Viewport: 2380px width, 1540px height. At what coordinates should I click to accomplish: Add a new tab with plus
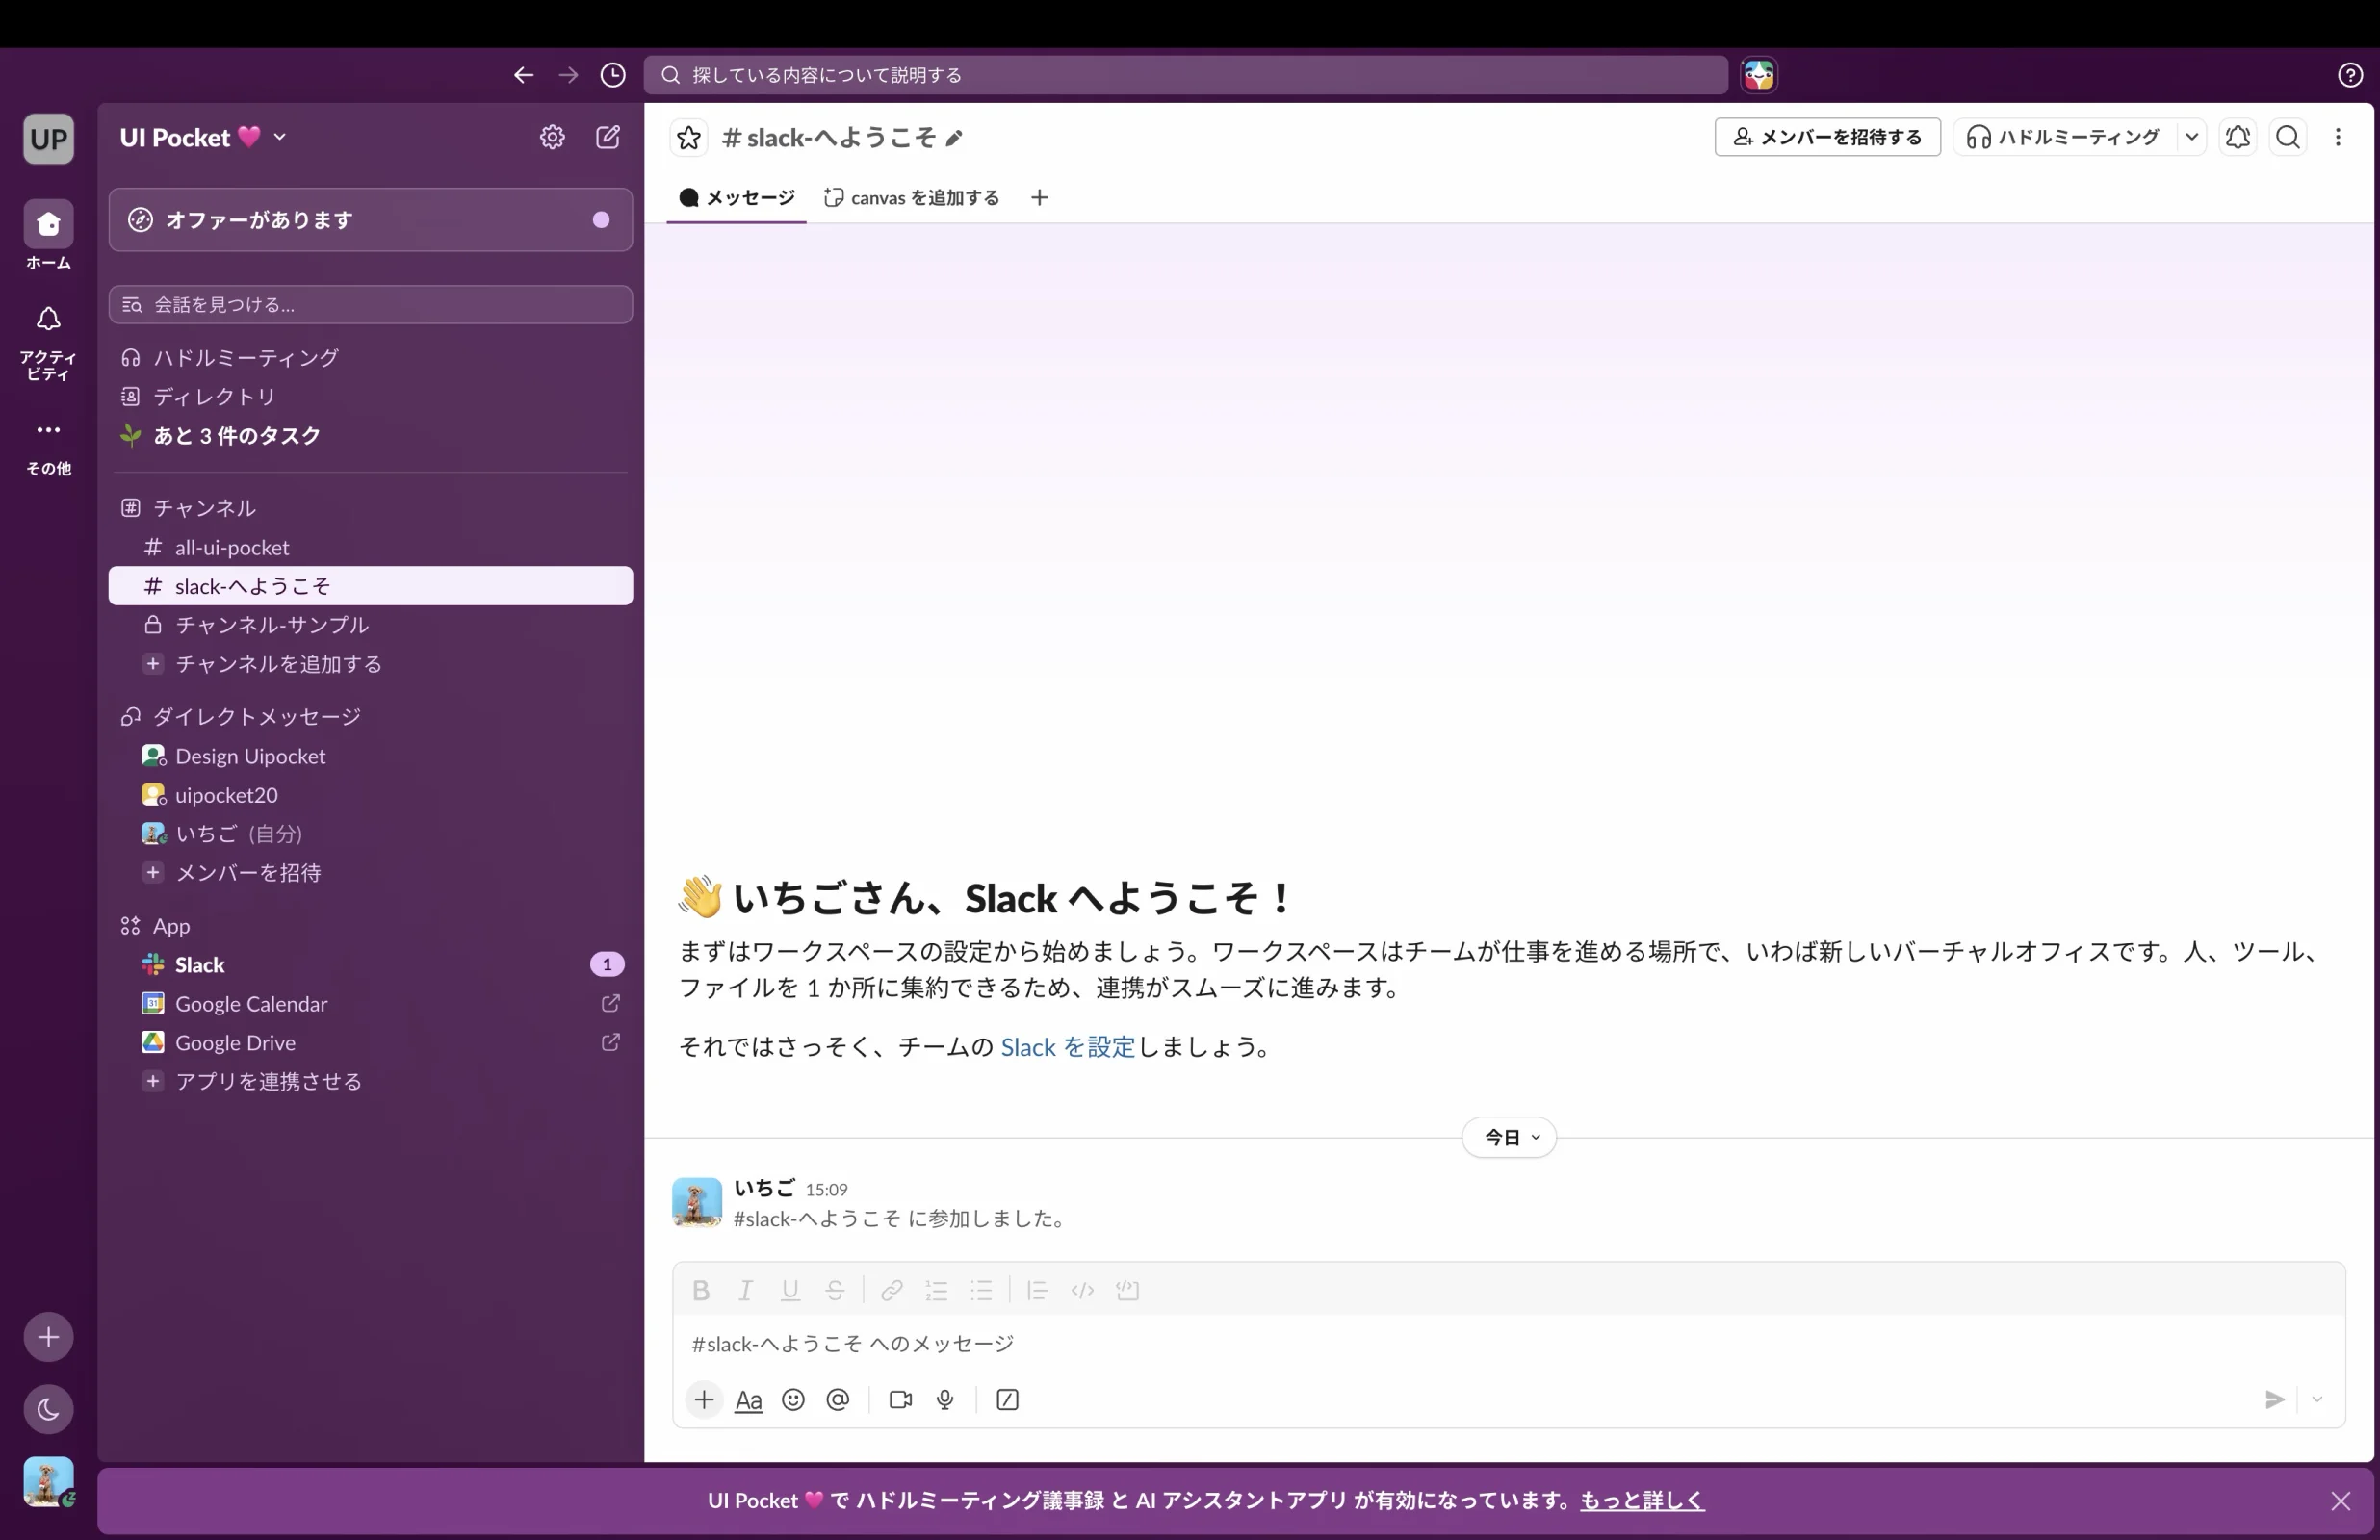pos(1040,197)
